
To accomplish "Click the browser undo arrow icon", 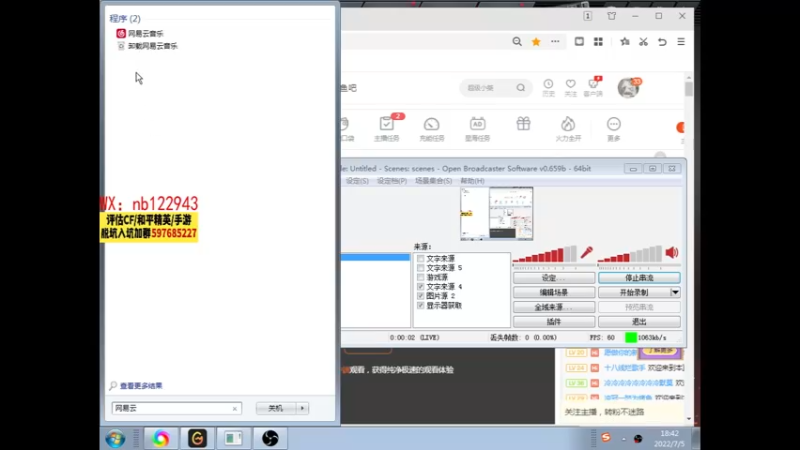I will 662,42.
